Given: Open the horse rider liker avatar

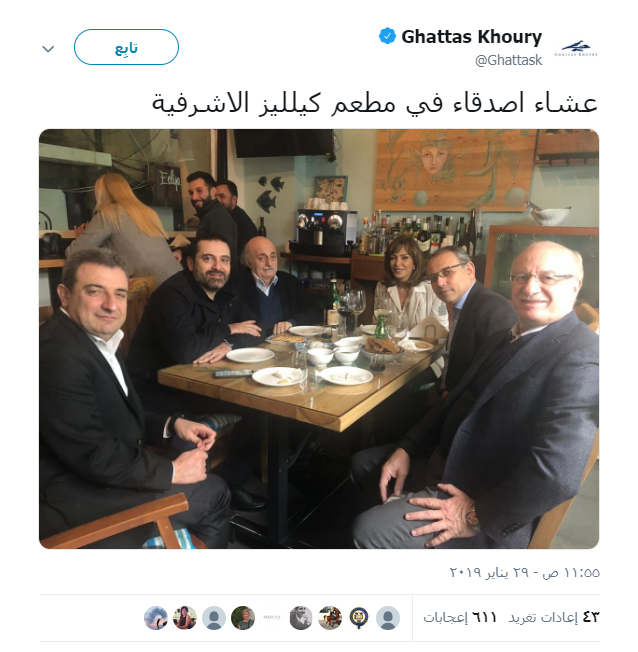Looking at the screenshot, I should pyautogui.click(x=330, y=617).
